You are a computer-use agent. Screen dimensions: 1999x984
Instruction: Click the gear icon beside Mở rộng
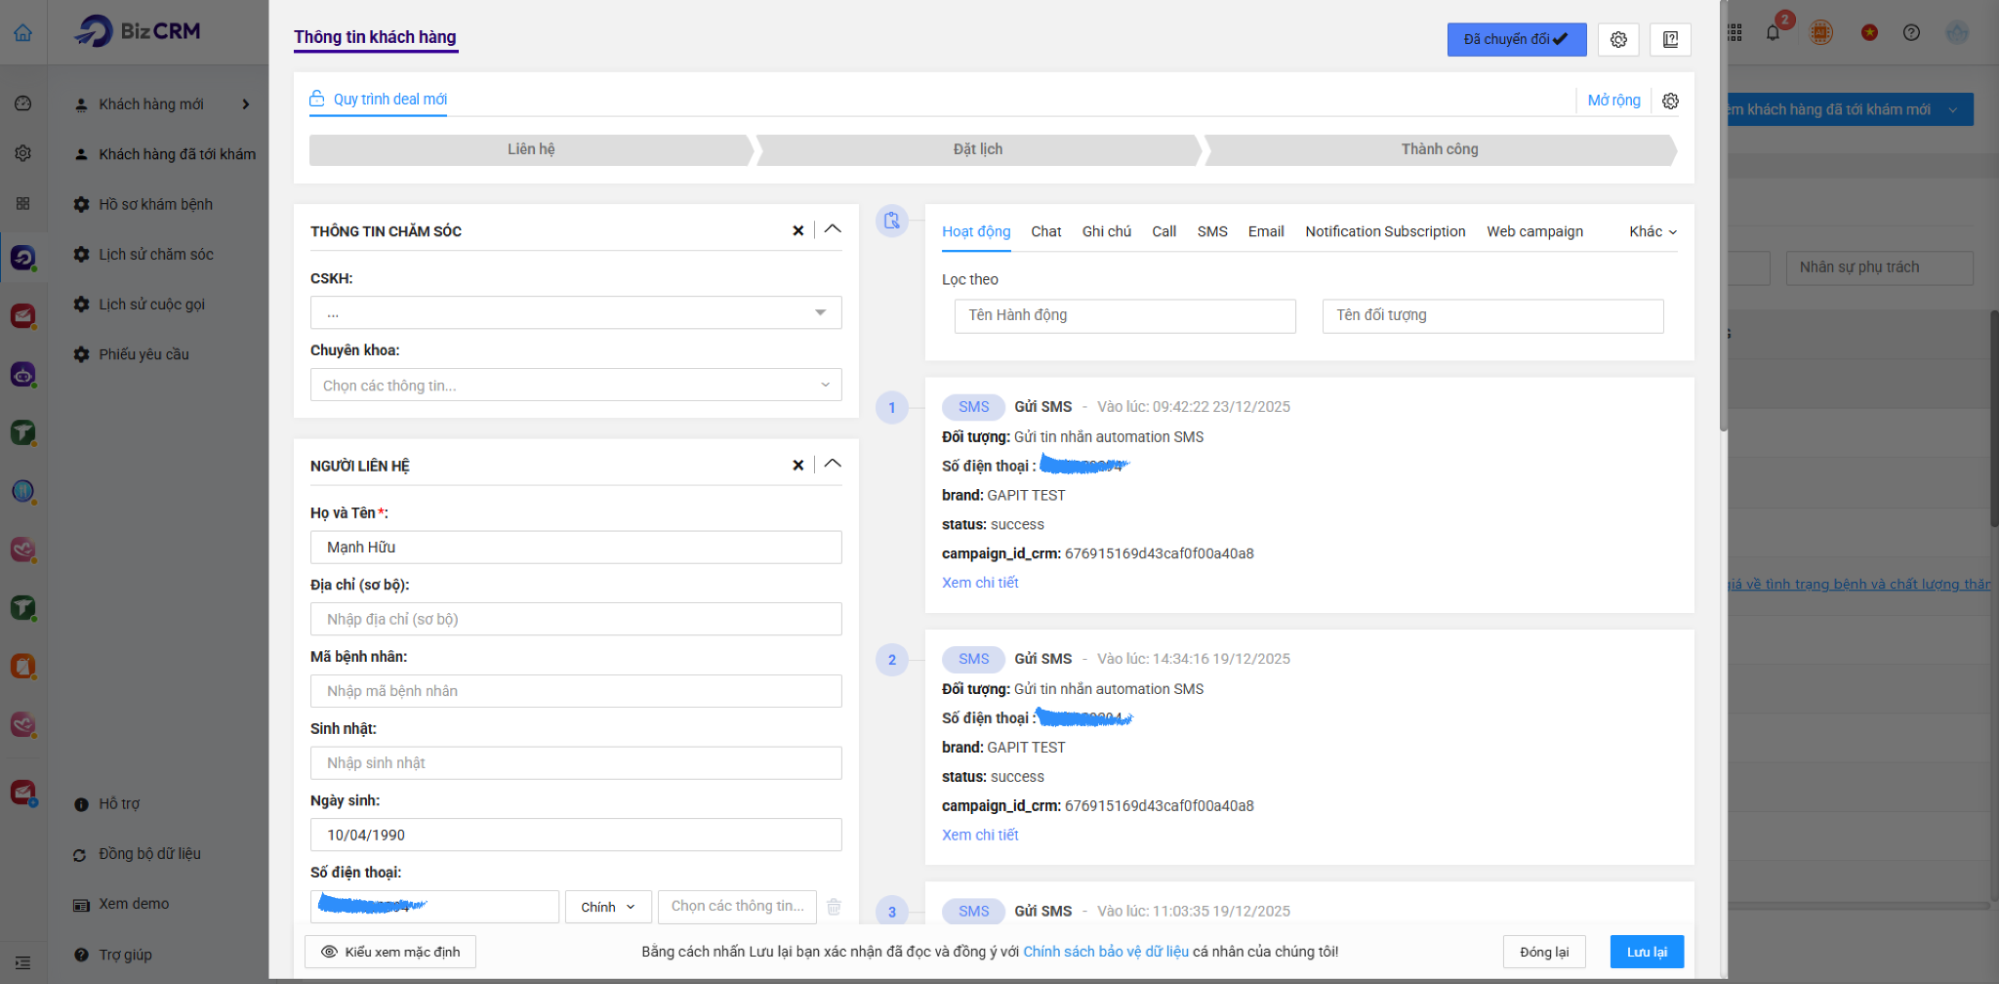1670,101
